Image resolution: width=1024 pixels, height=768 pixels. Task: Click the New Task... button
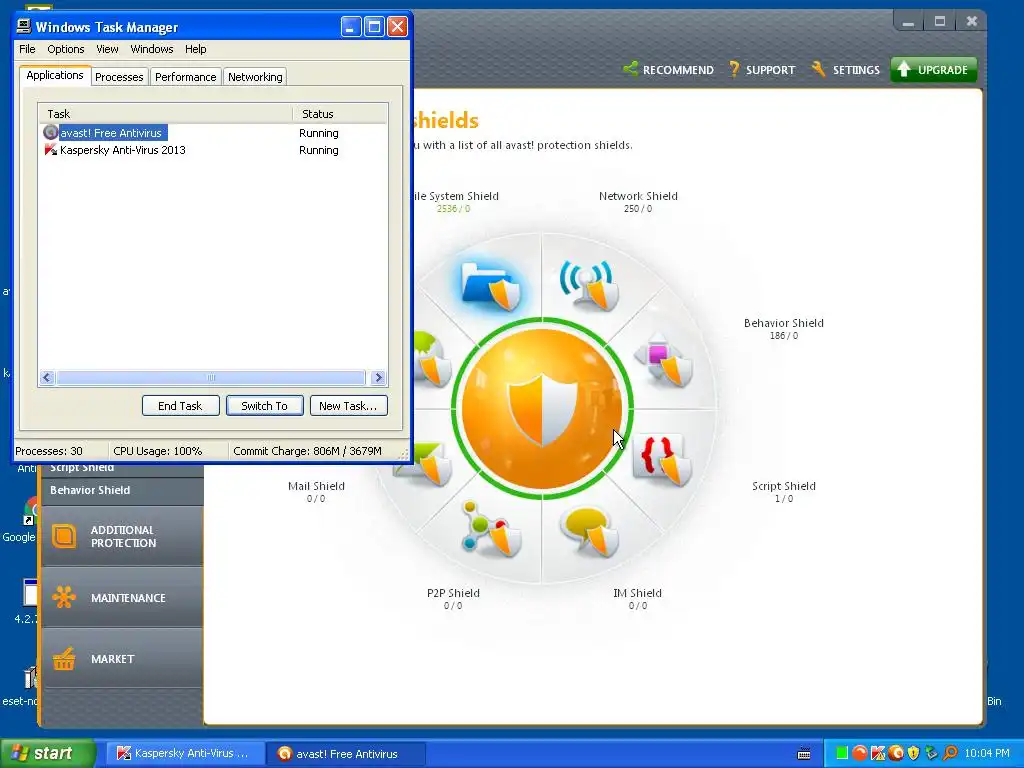point(348,406)
